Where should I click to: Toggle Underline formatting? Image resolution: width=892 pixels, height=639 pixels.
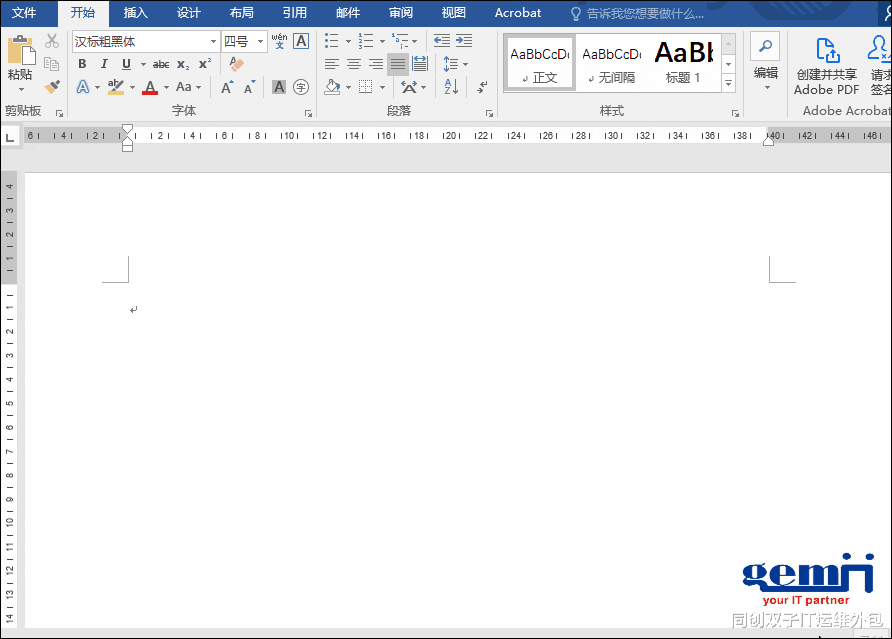(x=126, y=64)
